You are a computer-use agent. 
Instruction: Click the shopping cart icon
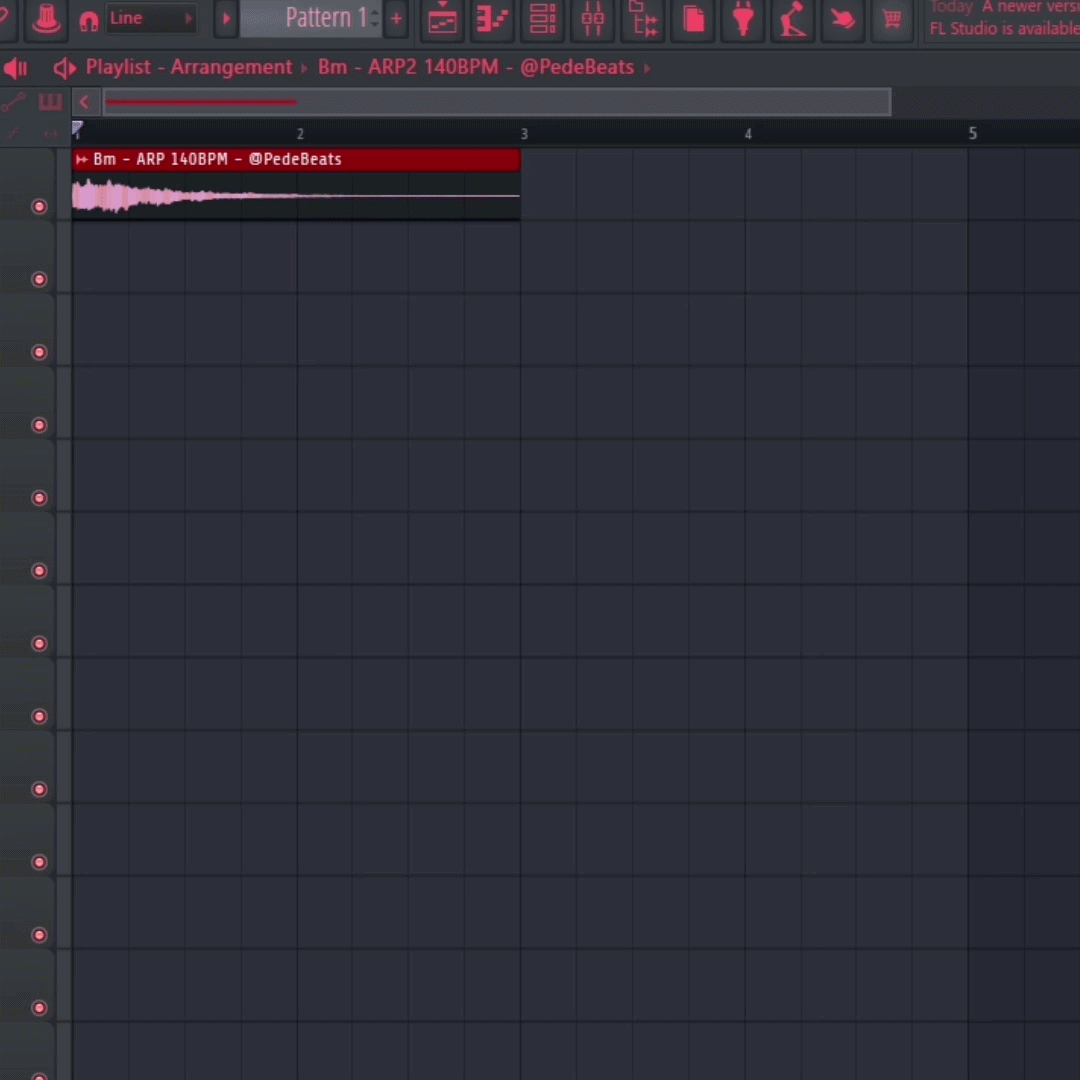(892, 19)
